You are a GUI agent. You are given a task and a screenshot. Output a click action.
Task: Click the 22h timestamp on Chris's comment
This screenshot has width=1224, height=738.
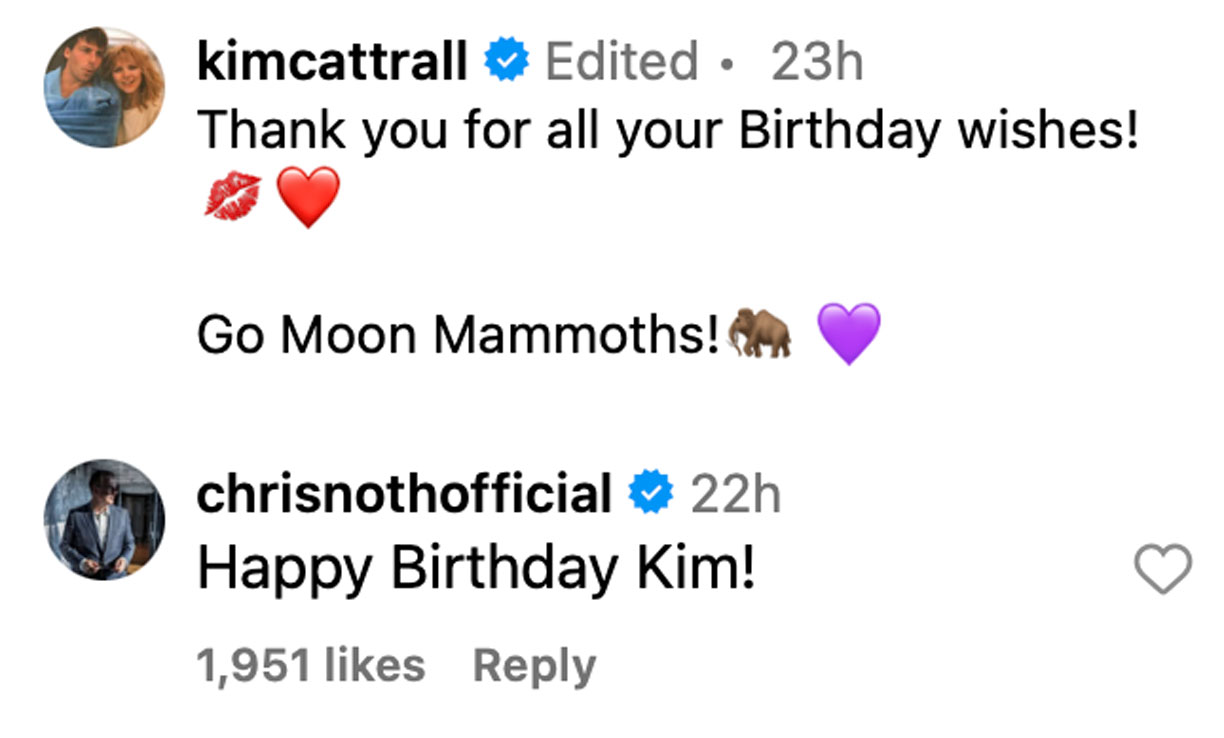coord(735,495)
